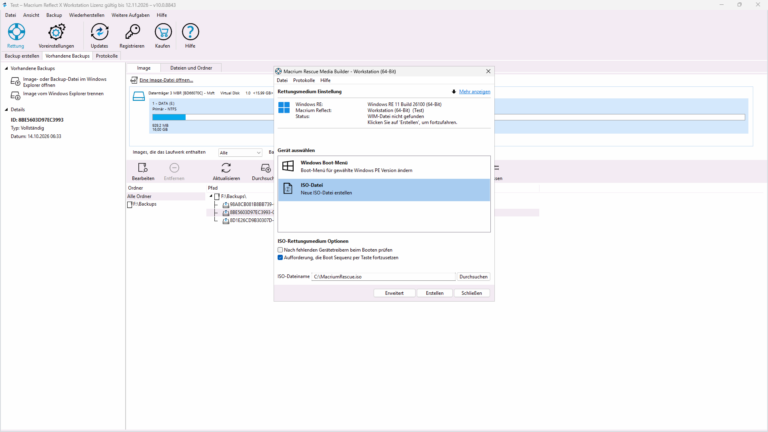Image resolution: width=768 pixels, height=432 pixels.
Task: Click the backup file icon for 8BE5603D97EC3993
Action: click(x=225, y=213)
